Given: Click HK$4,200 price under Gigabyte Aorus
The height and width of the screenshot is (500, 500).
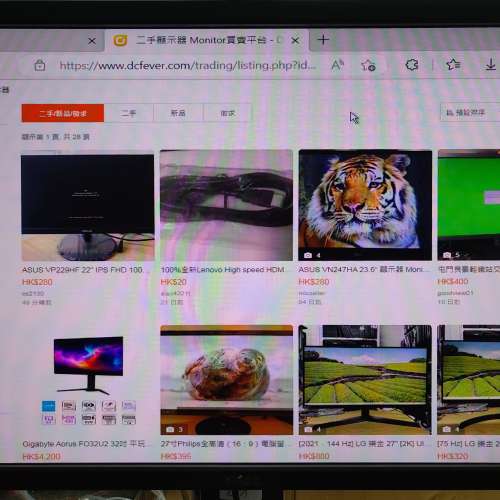Looking at the screenshot, I should 41,456.
